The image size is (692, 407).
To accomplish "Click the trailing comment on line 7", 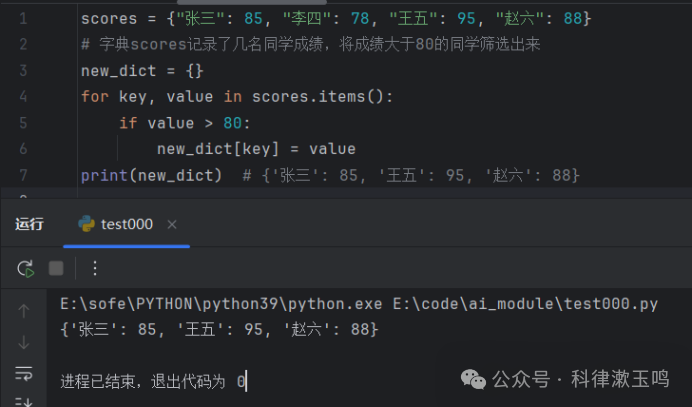I will click(x=411, y=176).
